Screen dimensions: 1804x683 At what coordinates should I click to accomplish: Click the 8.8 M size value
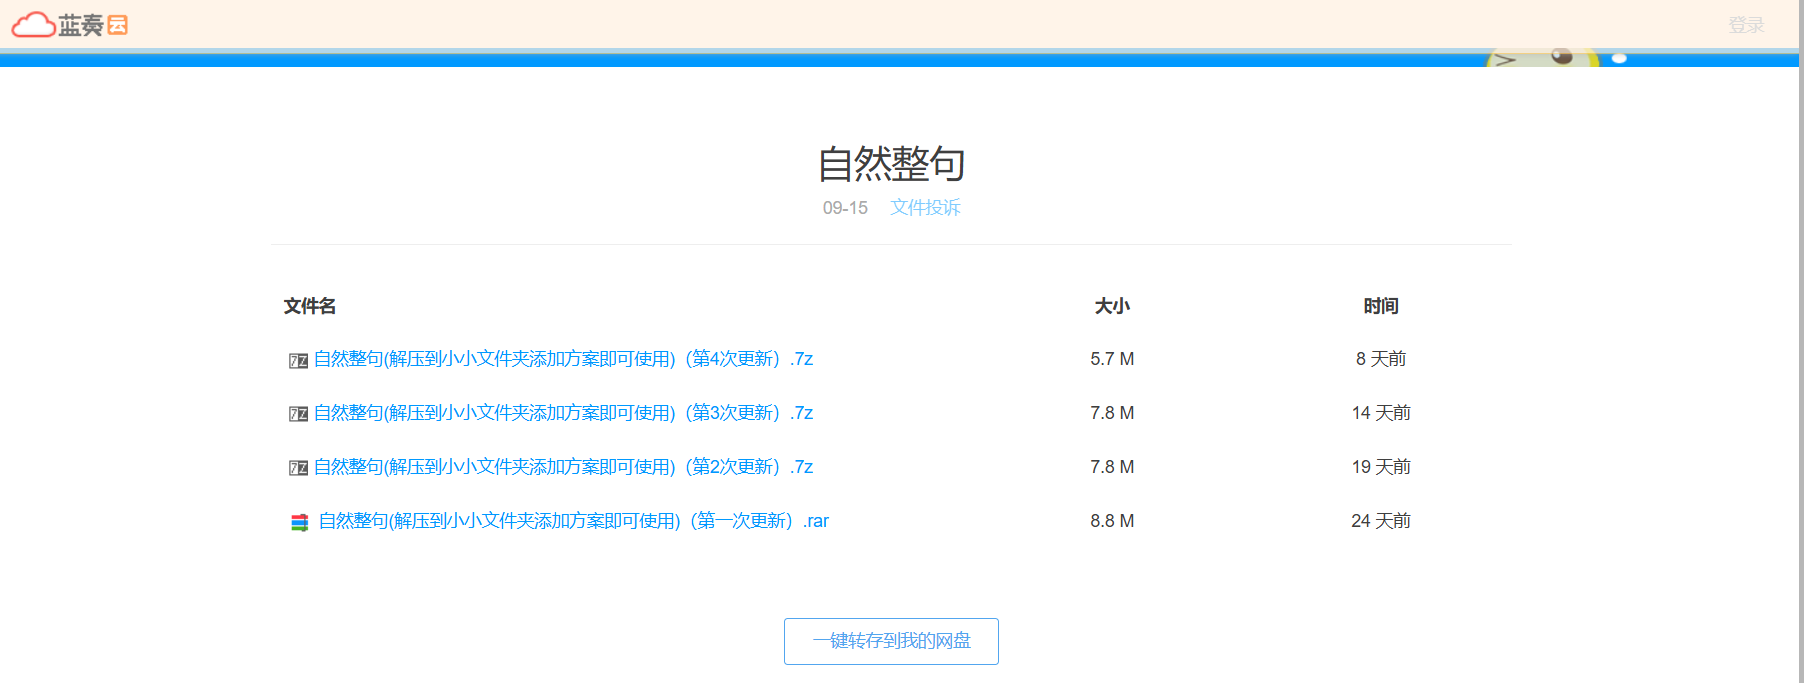click(1112, 521)
